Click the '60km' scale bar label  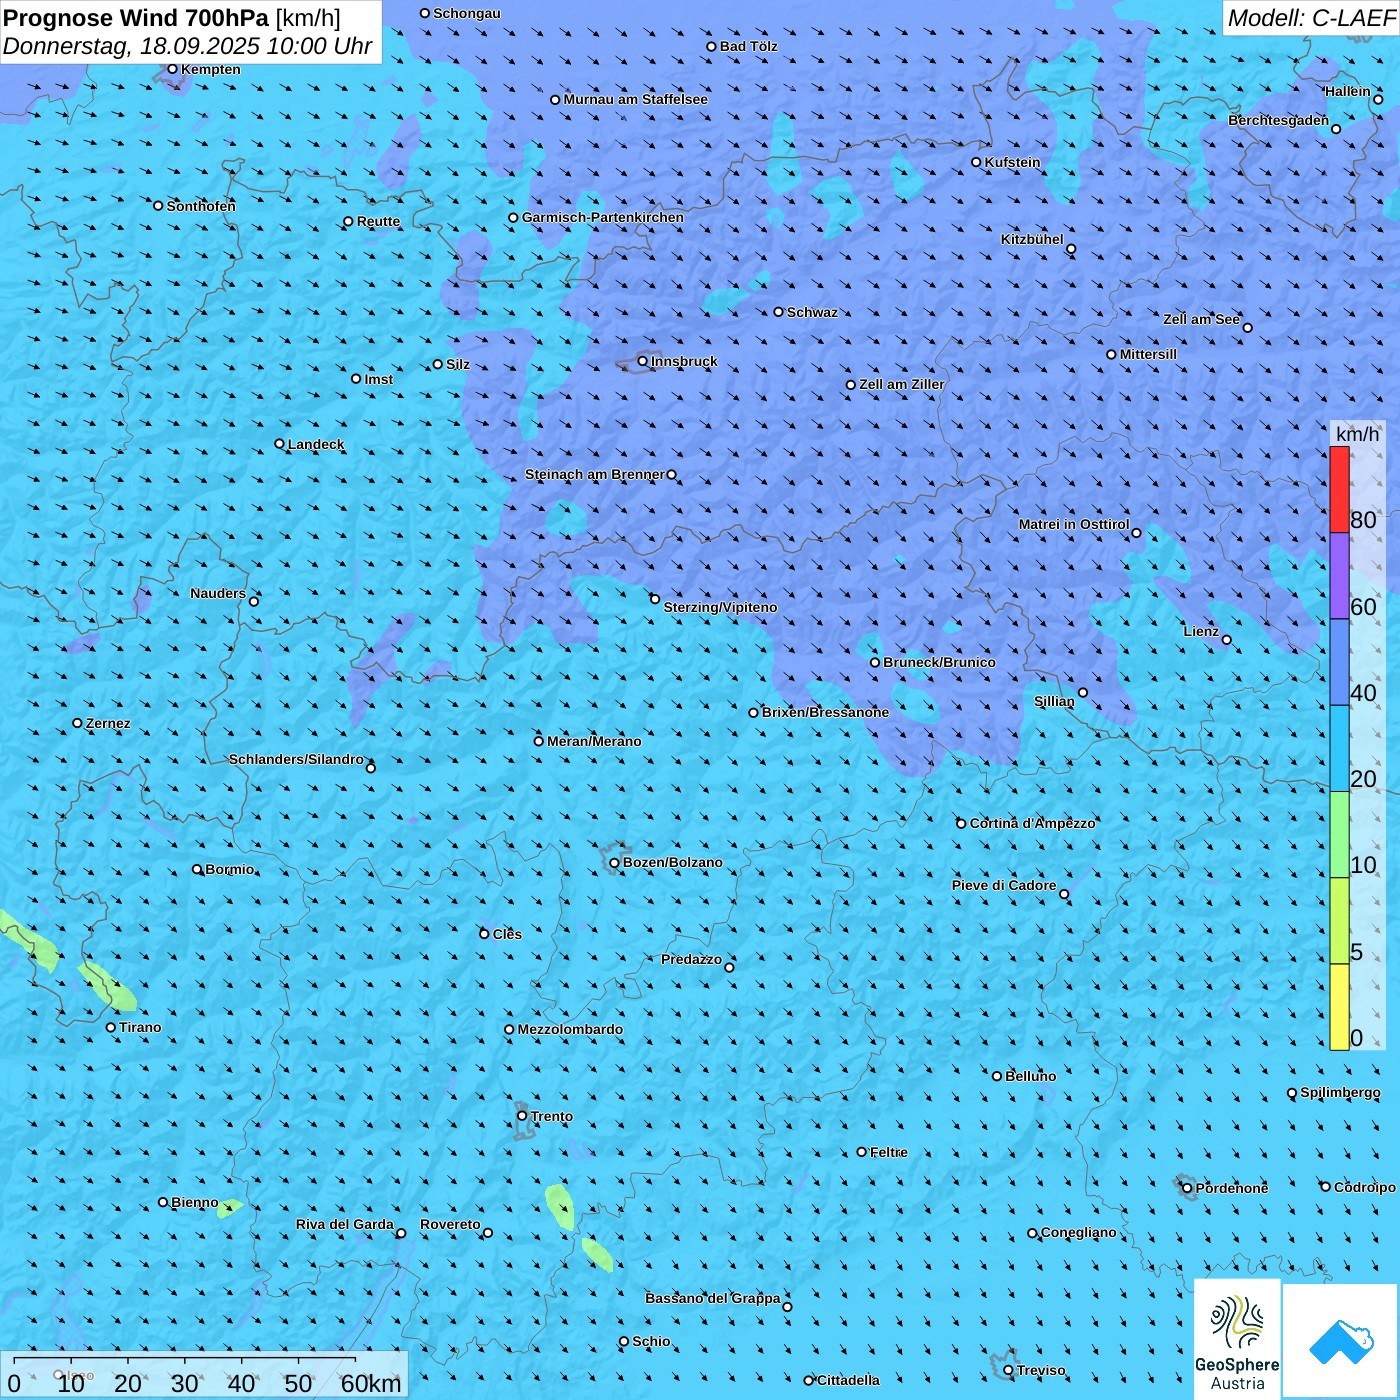coord(371,1383)
